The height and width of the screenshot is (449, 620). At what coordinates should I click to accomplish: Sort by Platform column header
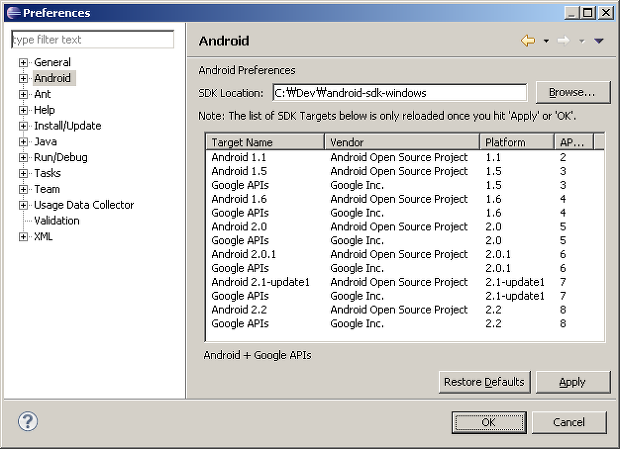tap(517, 142)
